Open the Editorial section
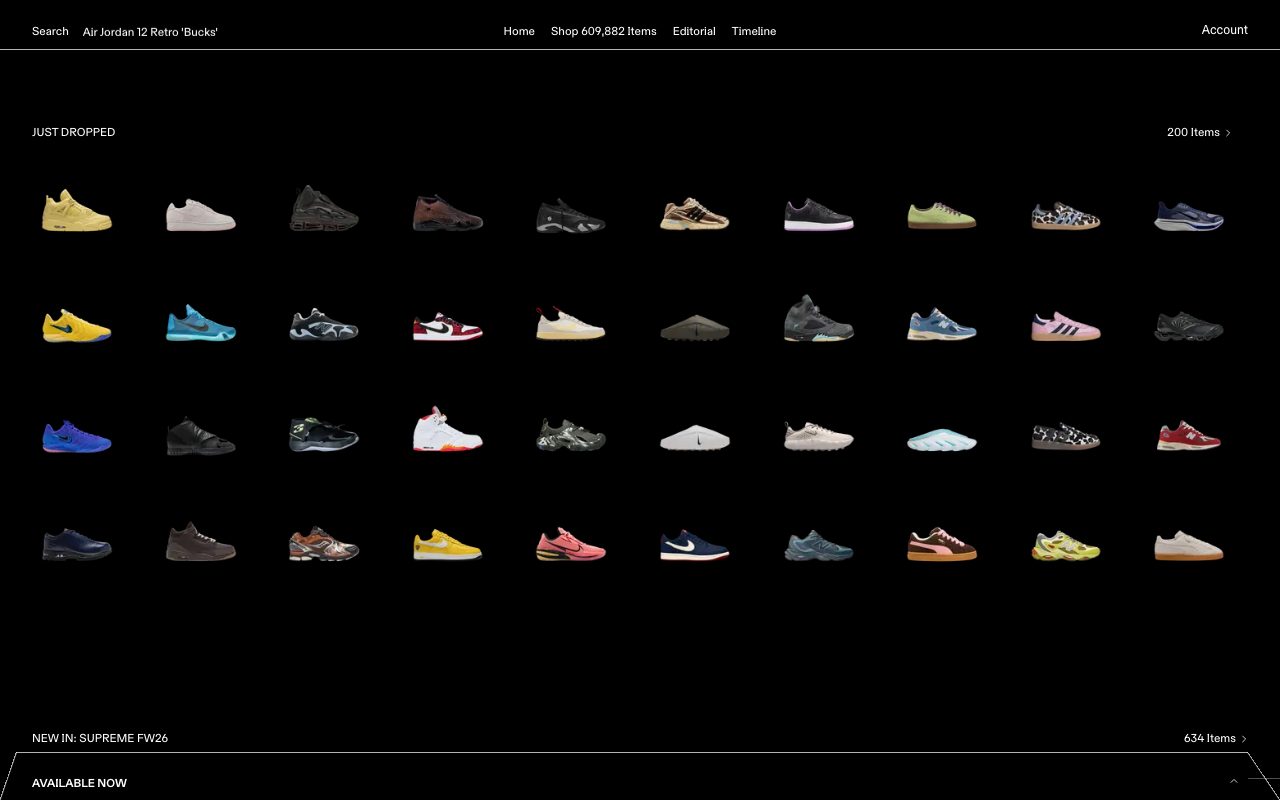This screenshot has width=1280, height=800. pos(694,31)
